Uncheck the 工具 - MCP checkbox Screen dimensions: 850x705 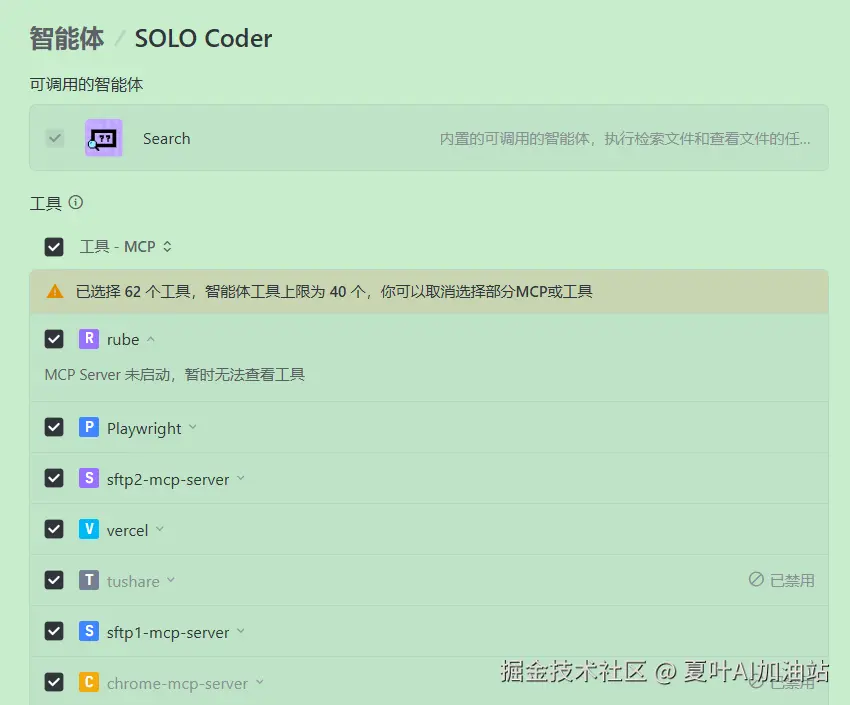tap(54, 247)
